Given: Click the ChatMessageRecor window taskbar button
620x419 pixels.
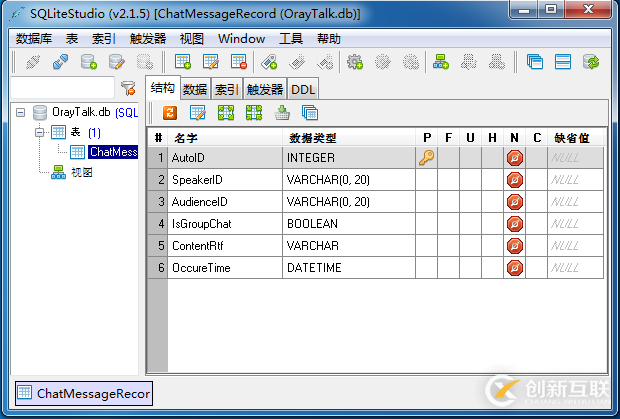Looking at the screenshot, I should [x=84, y=393].
